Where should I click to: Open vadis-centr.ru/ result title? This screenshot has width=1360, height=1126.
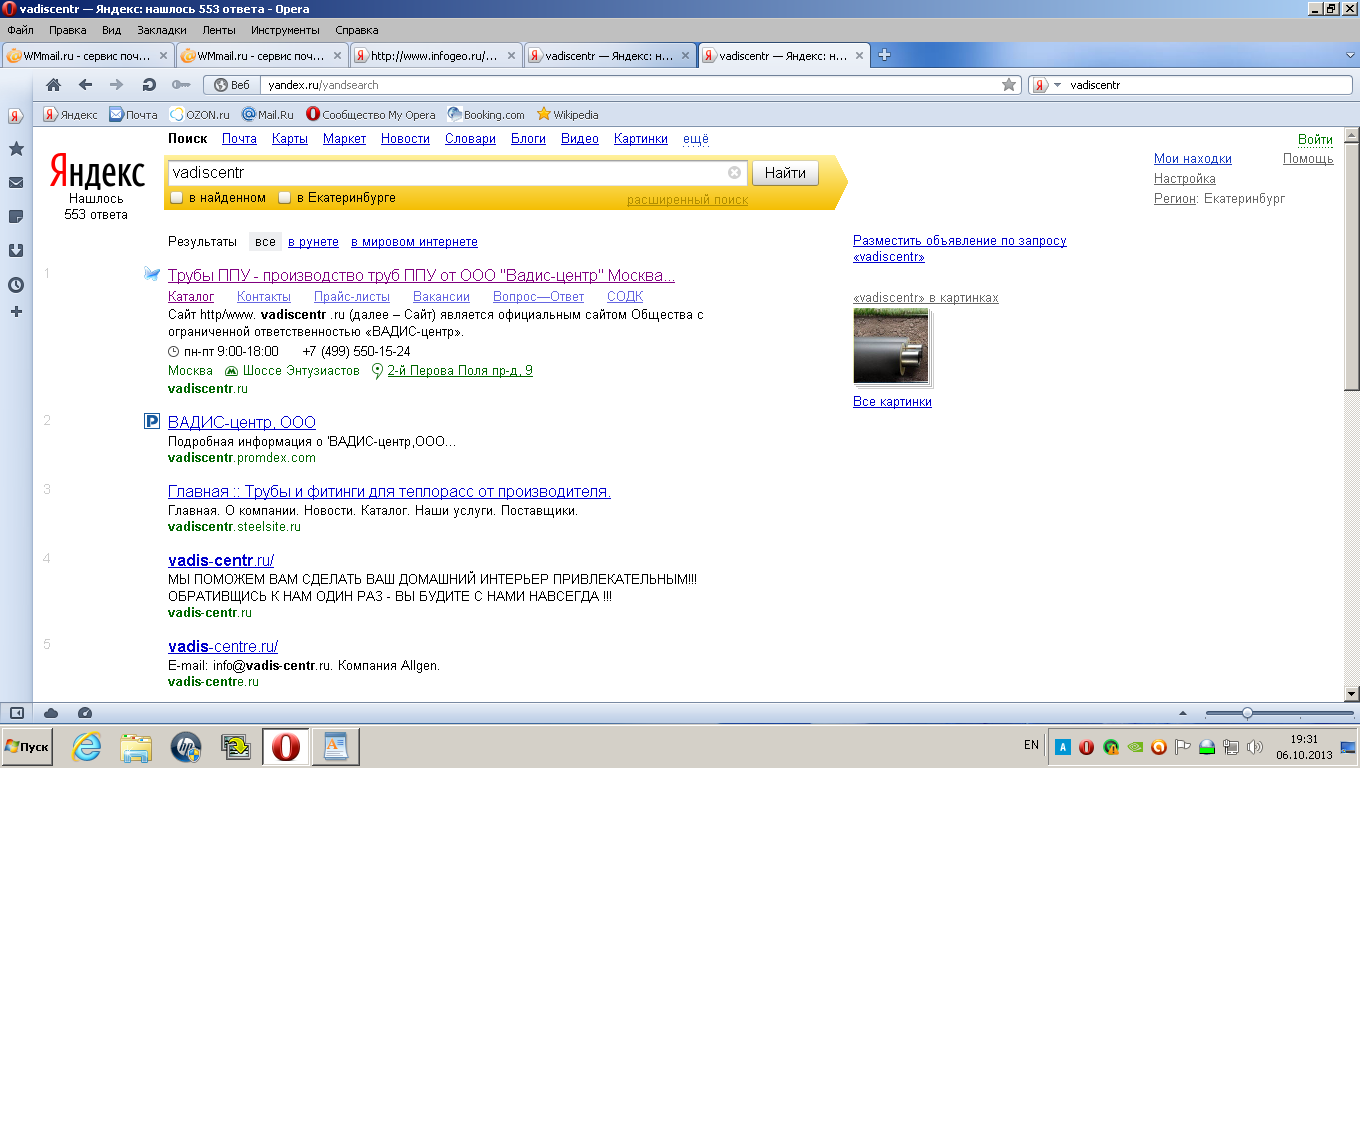click(221, 561)
